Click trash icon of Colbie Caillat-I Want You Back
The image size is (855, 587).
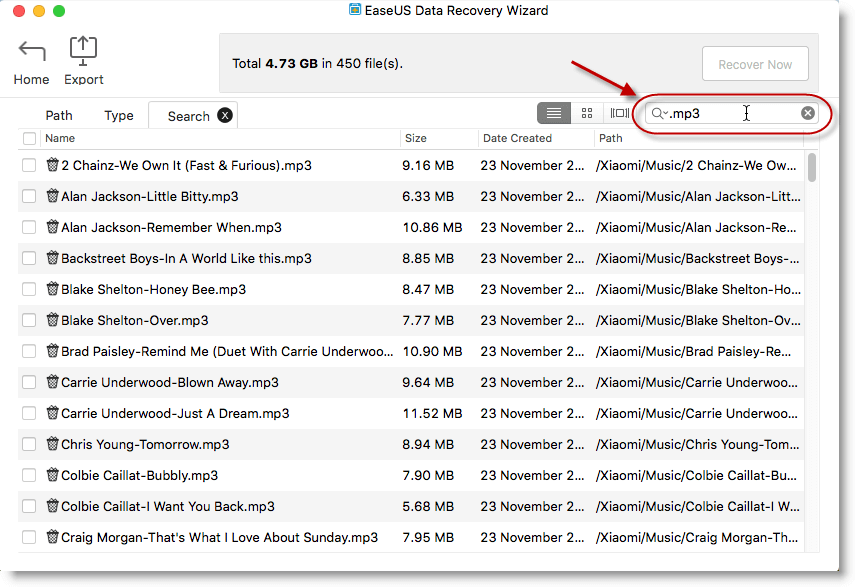point(52,506)
